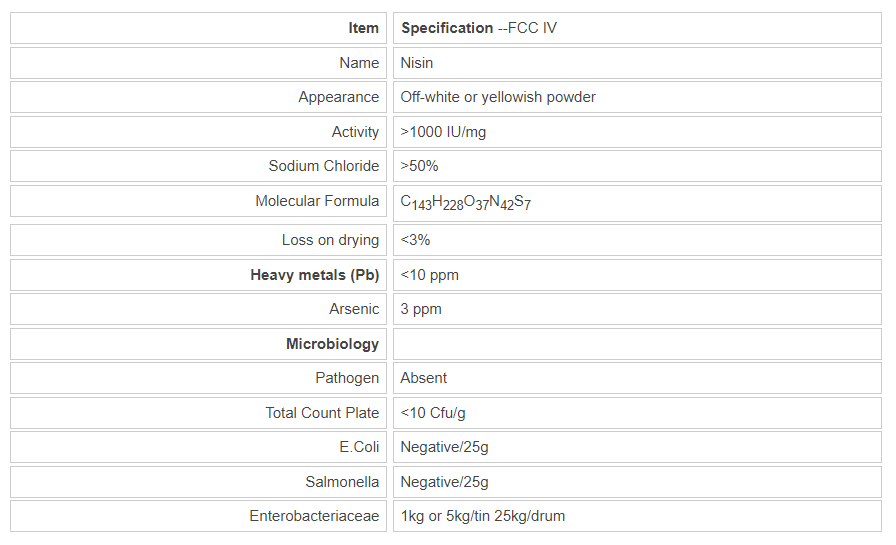Select the Heavy metals (Pb) label
Screen dimensions: 896x545
[314, 274]
